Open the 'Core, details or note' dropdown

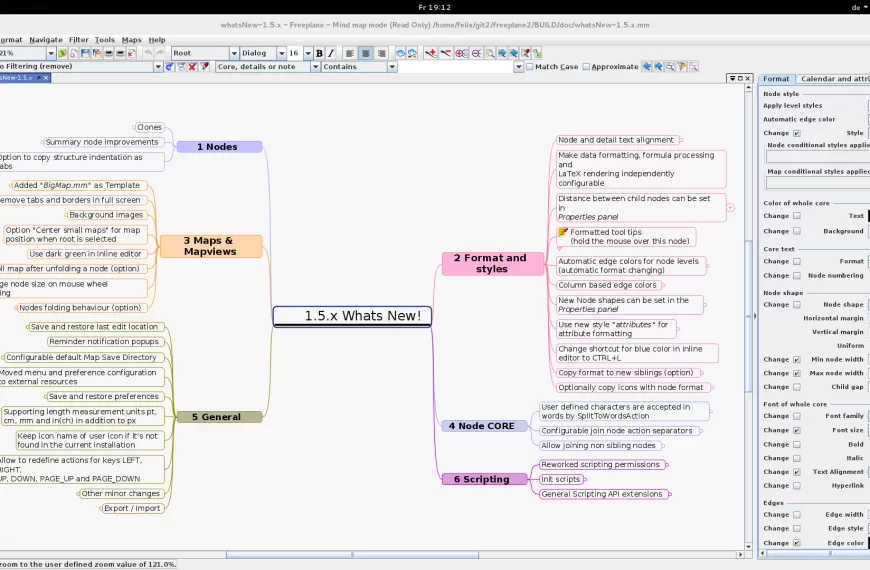coord(315,67)
